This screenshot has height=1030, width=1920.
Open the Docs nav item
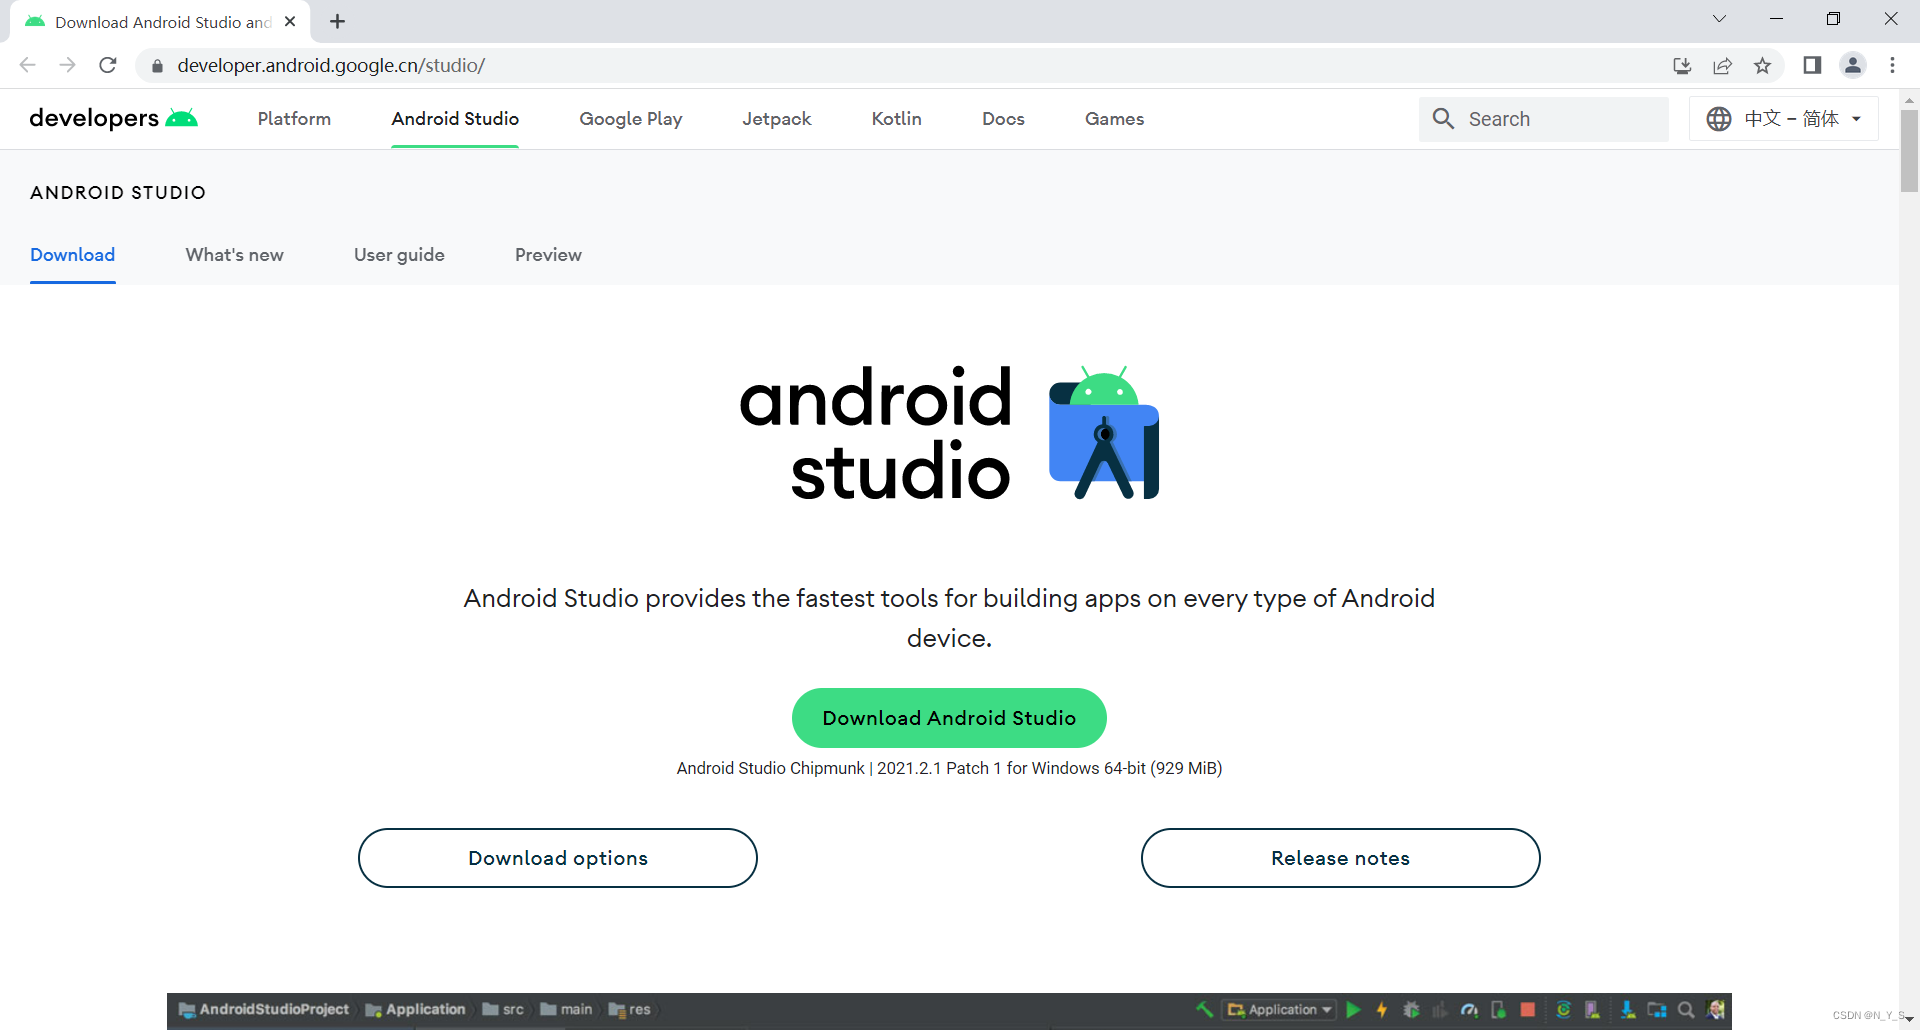point(1003,119)
